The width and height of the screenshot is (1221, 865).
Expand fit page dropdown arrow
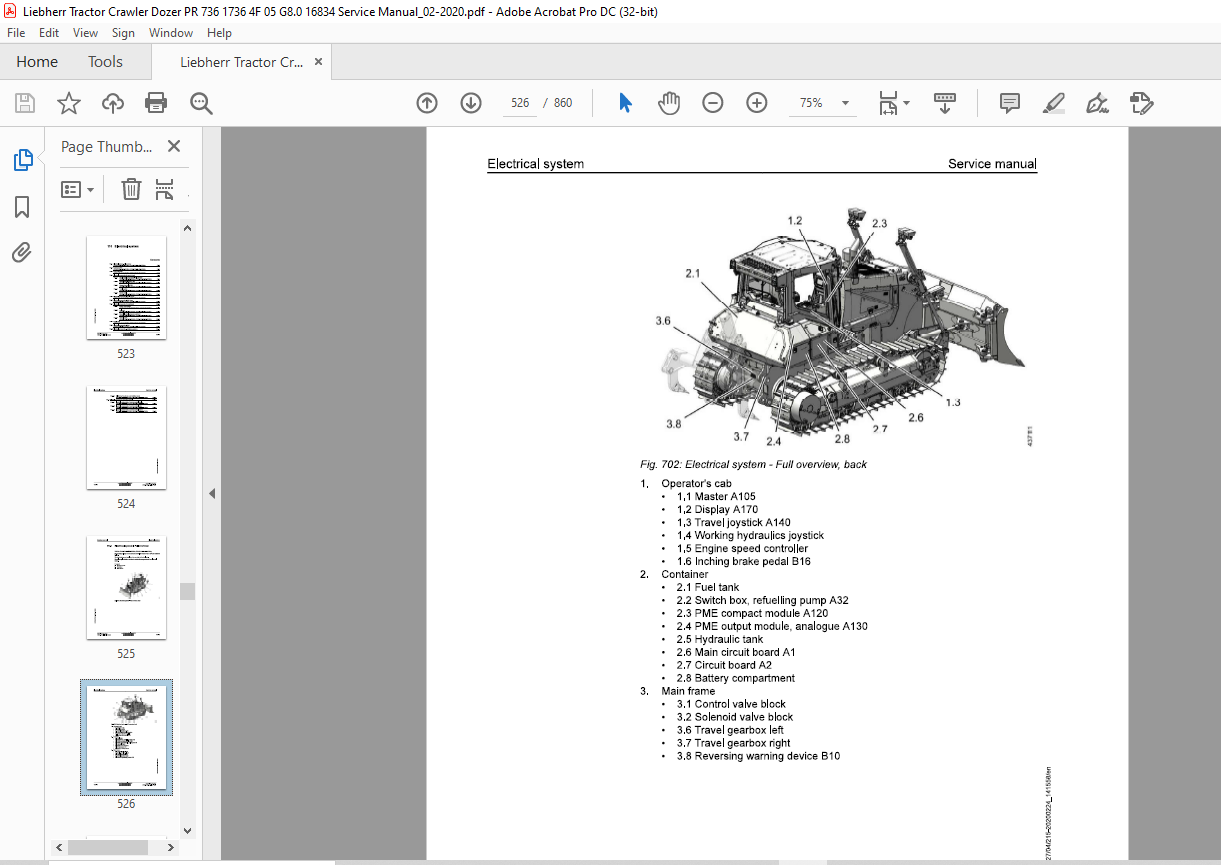coord(907,103)
